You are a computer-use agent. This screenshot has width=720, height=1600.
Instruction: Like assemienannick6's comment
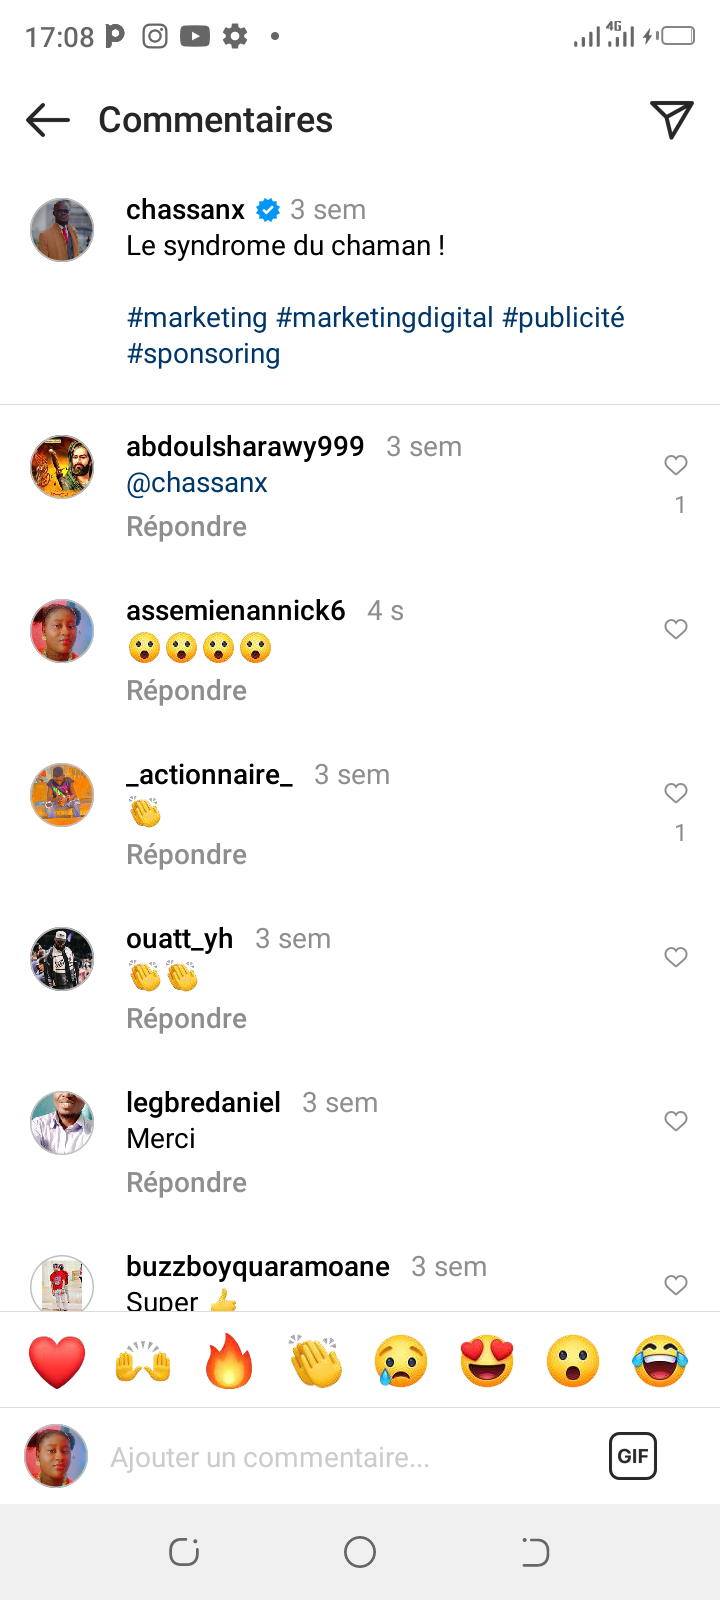[x=676, y=629]
